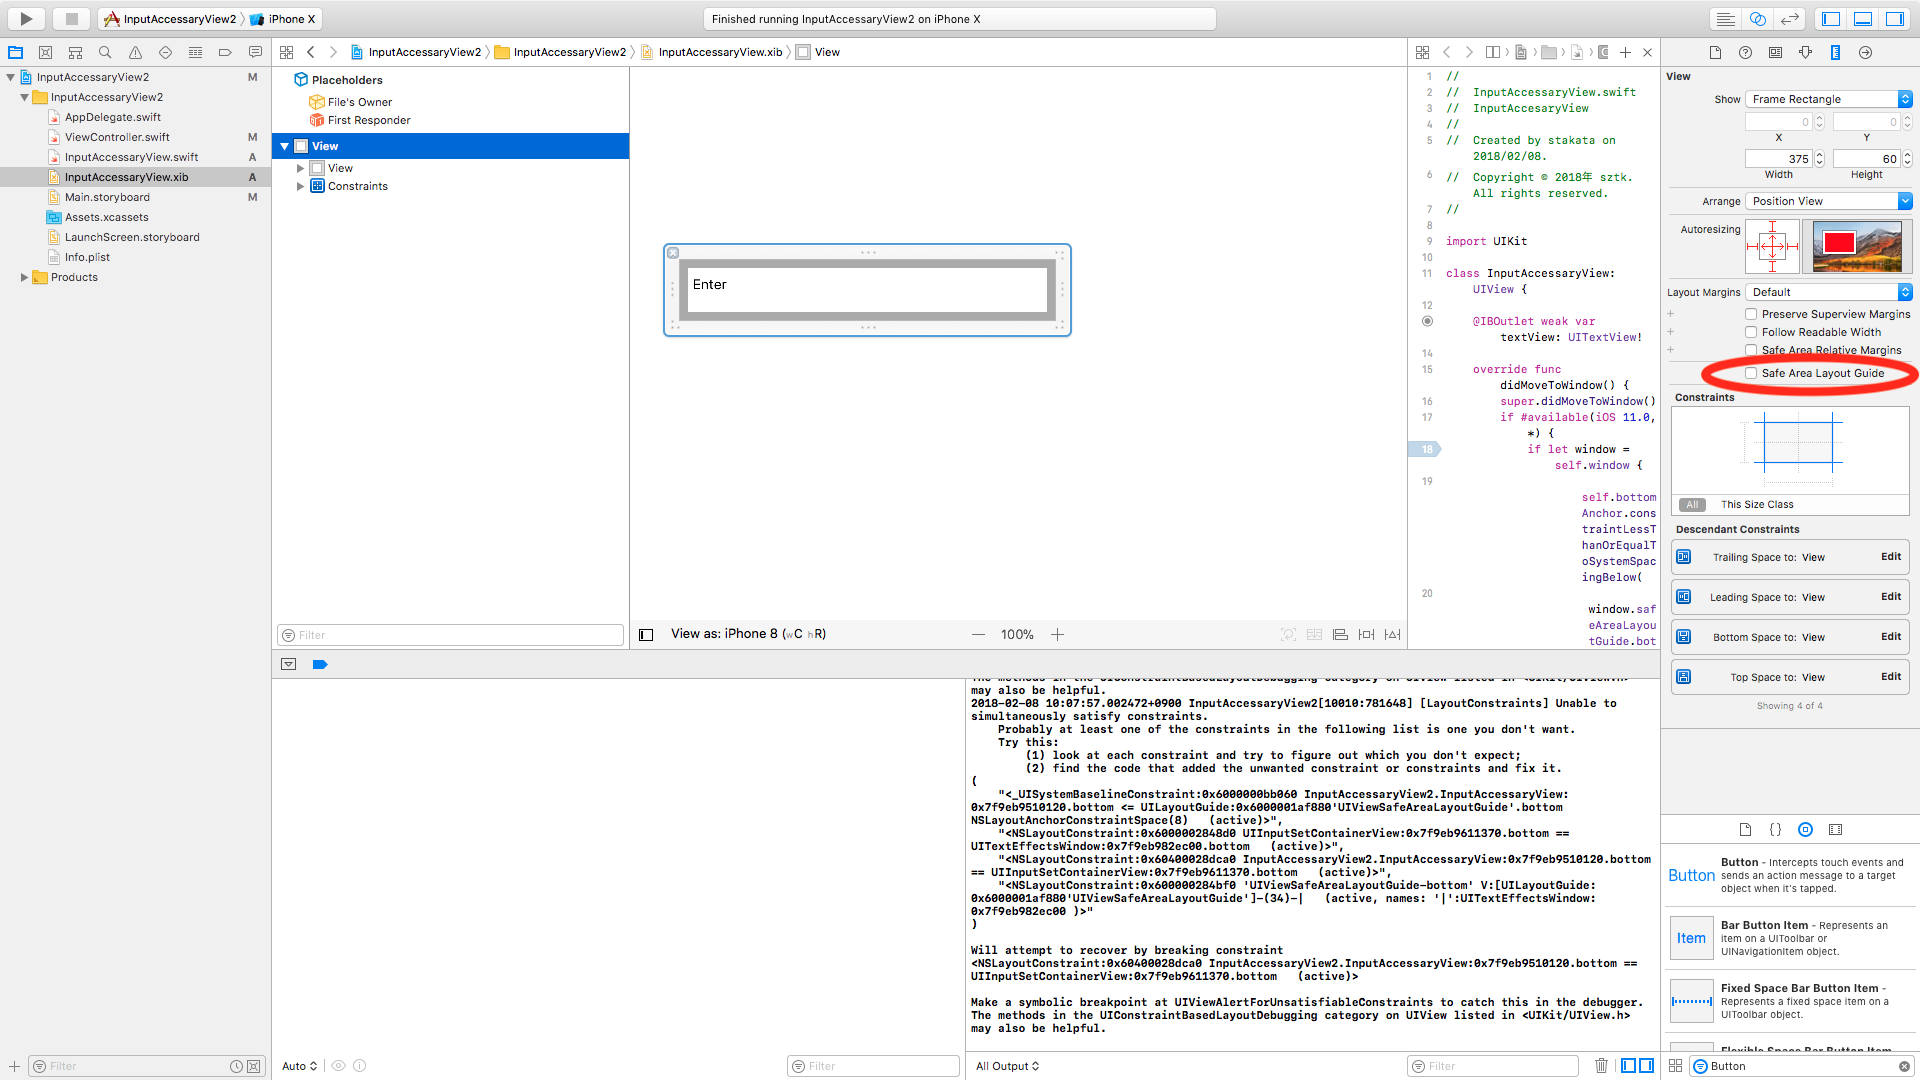Open the Frame Rectangle dropdown
Viewport: 1920px width, 1080px height.
coord(1828,99)
